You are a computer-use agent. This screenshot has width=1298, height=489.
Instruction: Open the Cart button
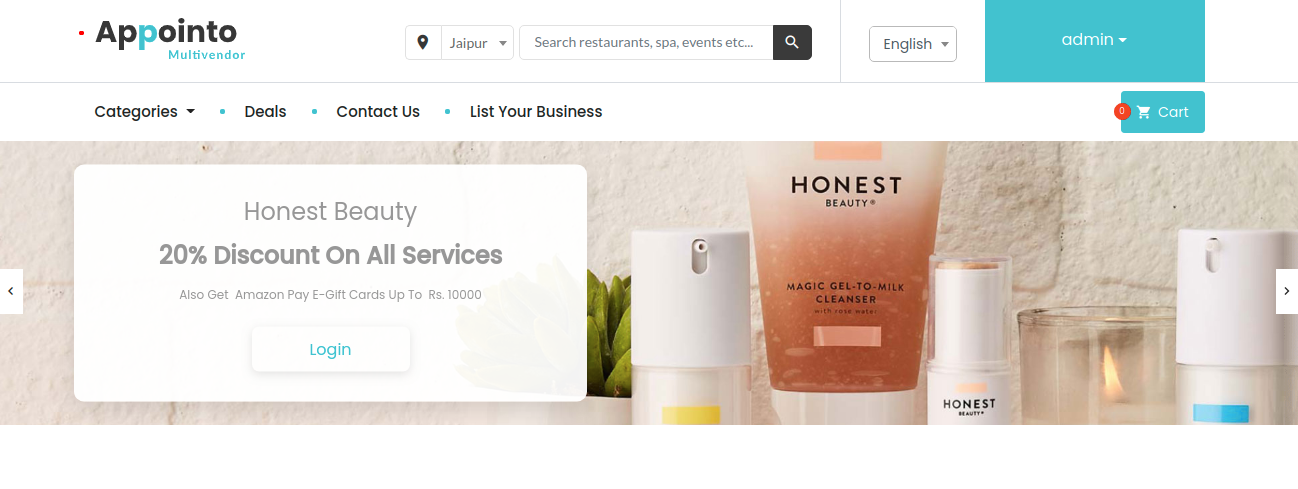tap(1163, 112)
